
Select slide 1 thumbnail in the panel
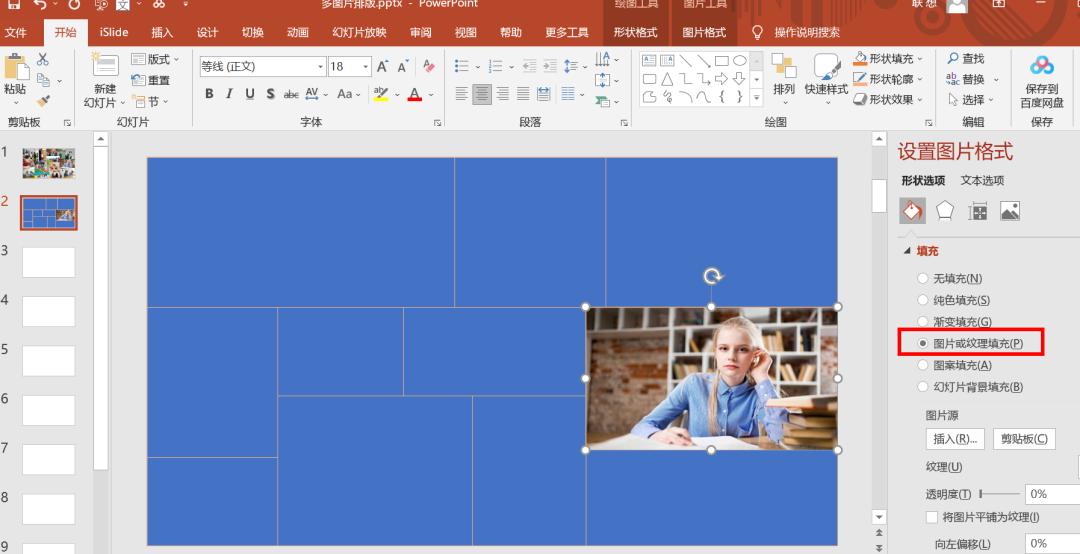tap(49, 163)
